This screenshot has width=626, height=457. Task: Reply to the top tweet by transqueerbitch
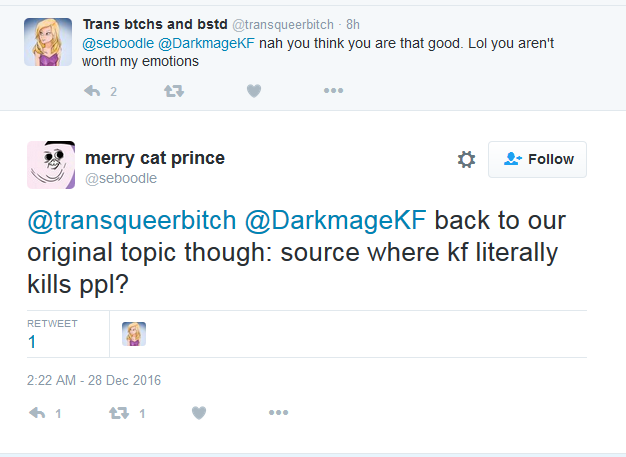coord(92,91)
